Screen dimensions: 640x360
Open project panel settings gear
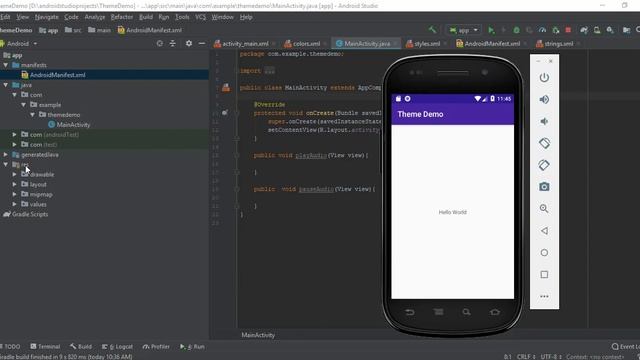(189, 43)
